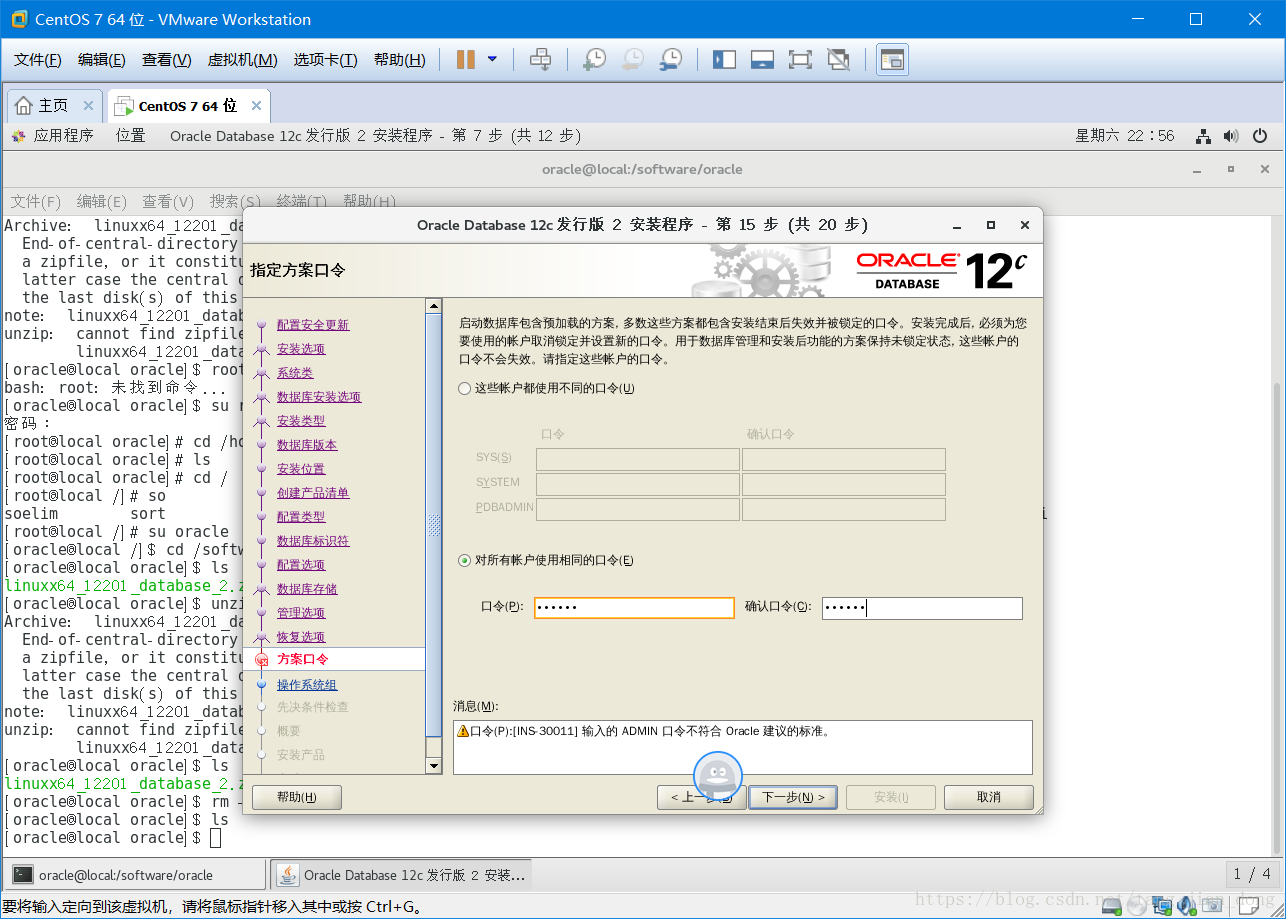Open the GNOME 位置 menu

[130, 135]
